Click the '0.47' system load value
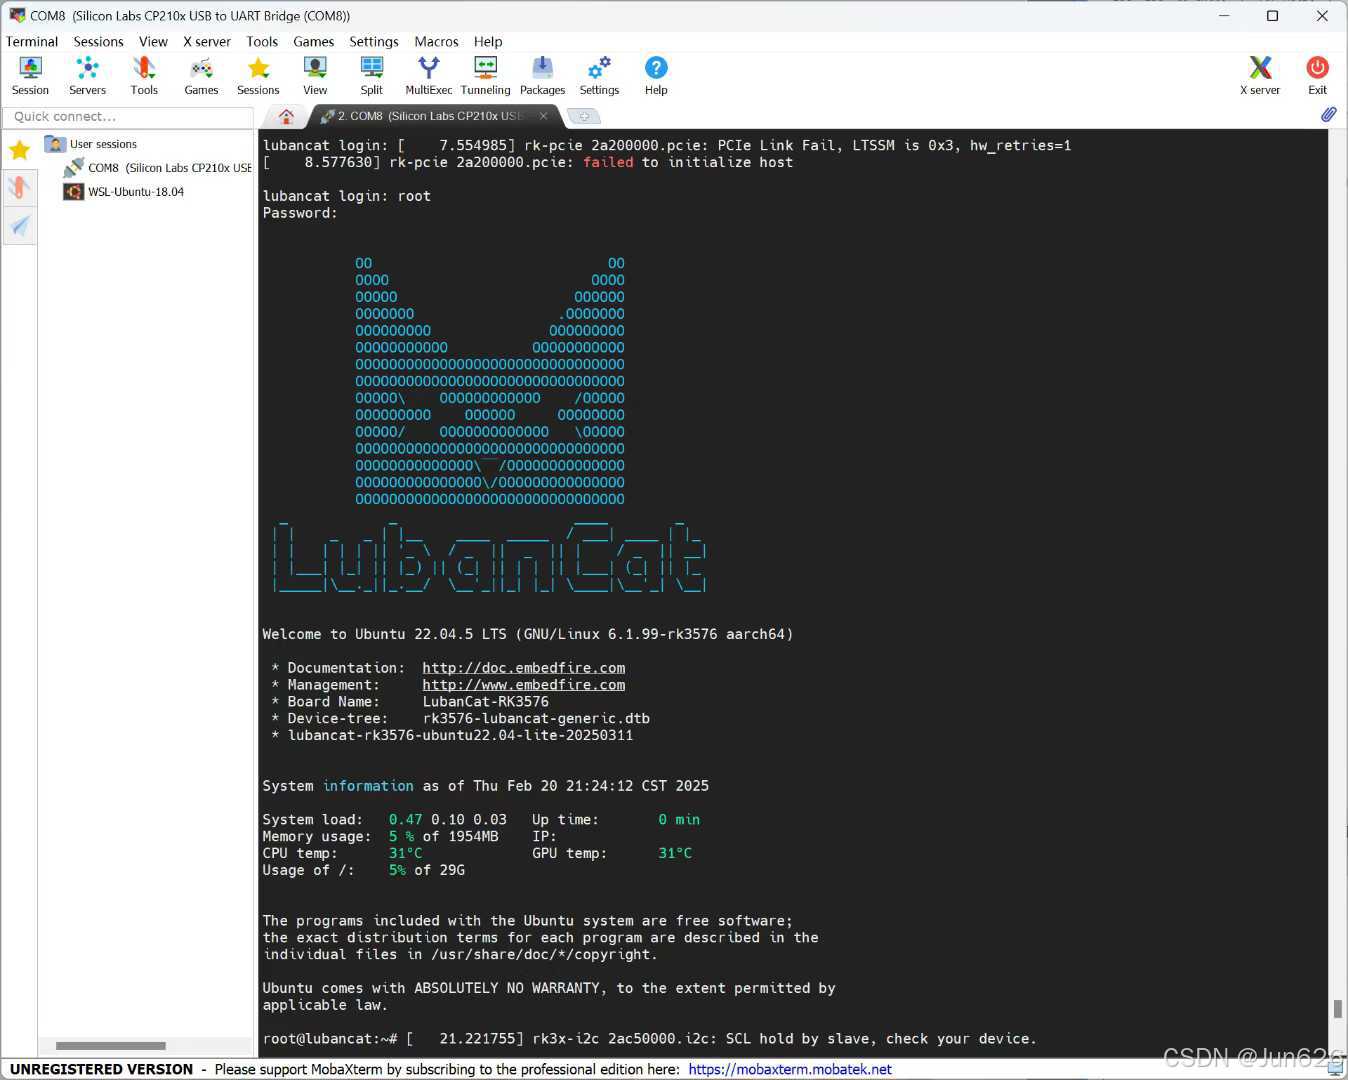1348x1080 pixels. pos(406,820)
